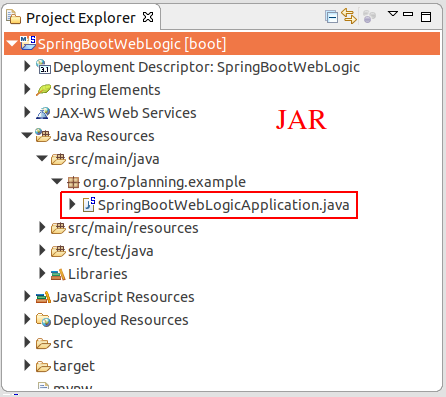Screen dimensions: 446x397
Task: Click the Libraries books icon
Action: pos(58,274)
